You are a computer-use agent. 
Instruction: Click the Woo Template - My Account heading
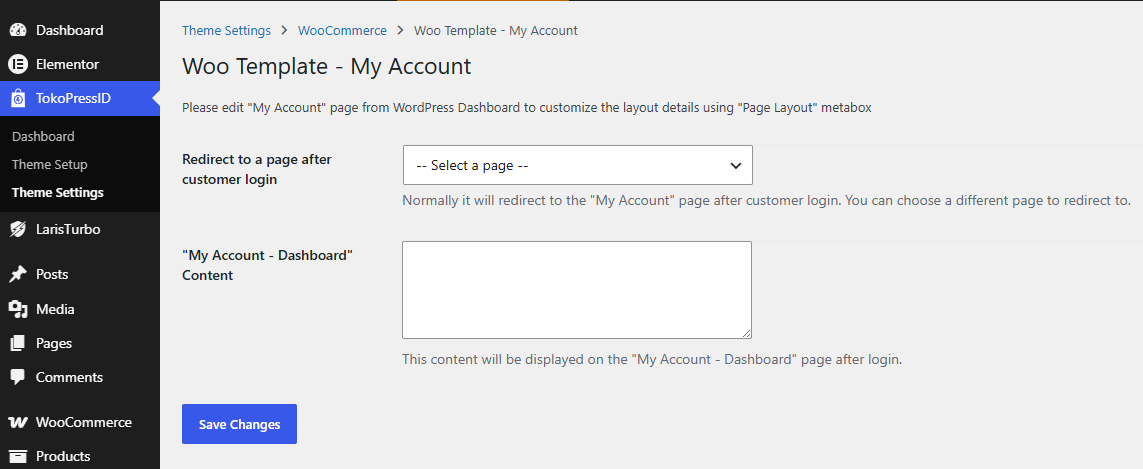327,66
